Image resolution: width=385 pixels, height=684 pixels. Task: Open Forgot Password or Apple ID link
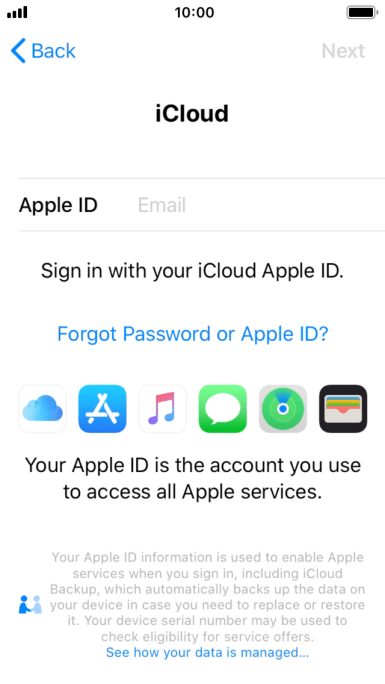tap(193, 334)
